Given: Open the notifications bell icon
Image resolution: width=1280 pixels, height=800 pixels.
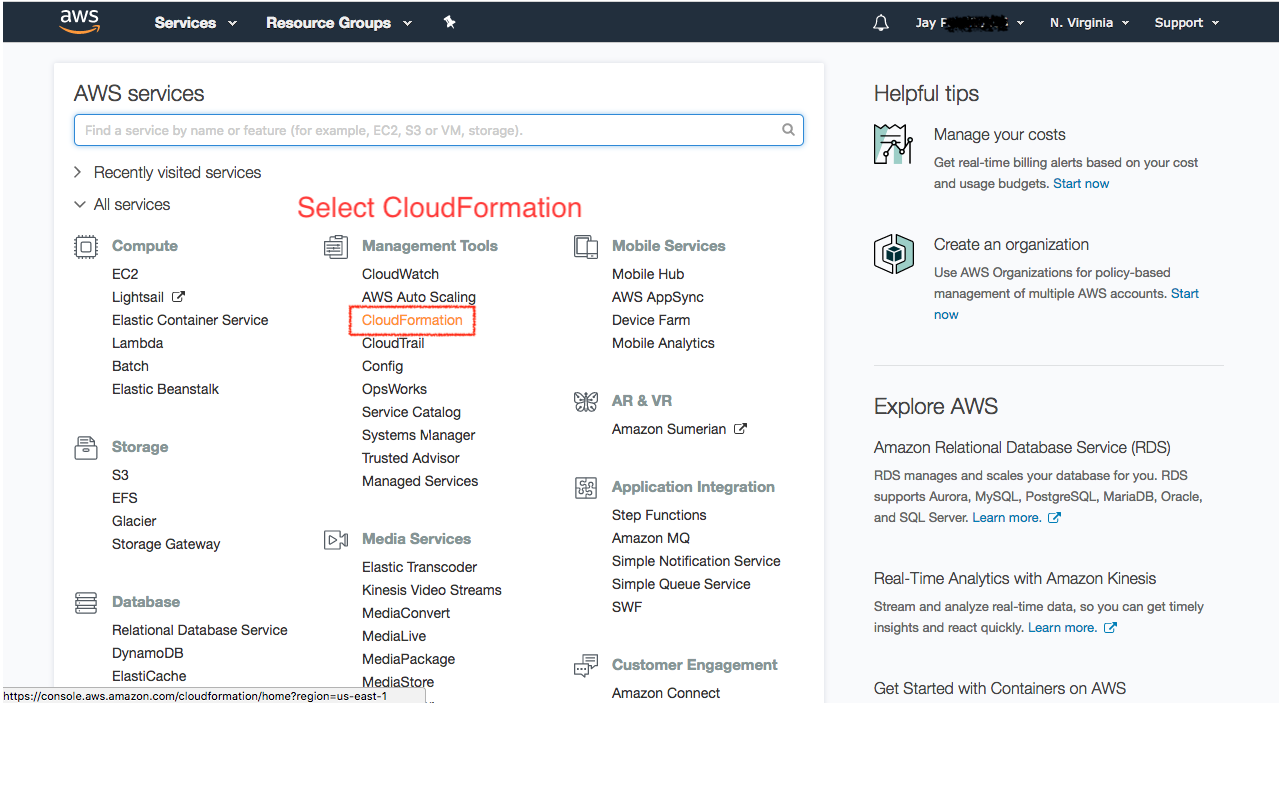Looking at the screenshot, I should pos(881,23).
